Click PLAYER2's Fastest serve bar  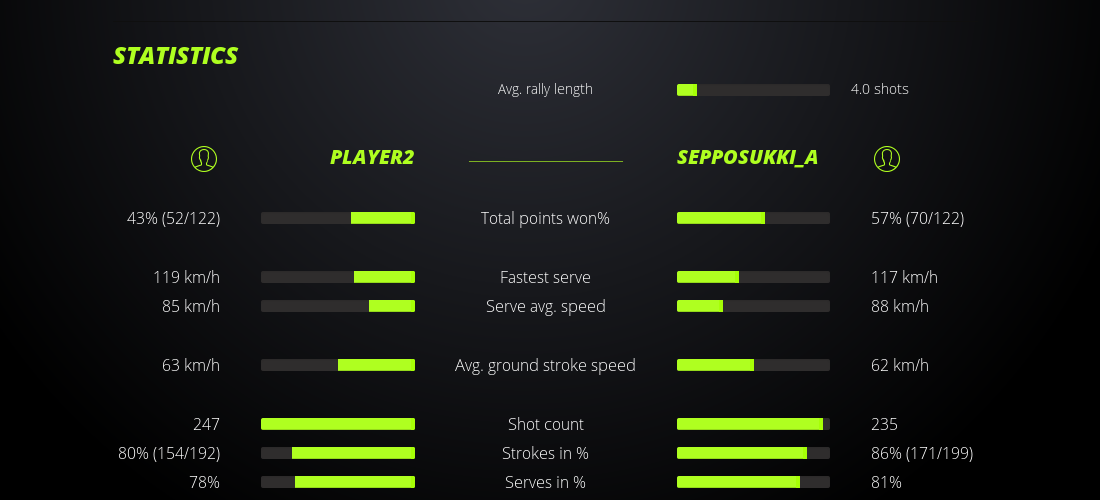point(338,277)
